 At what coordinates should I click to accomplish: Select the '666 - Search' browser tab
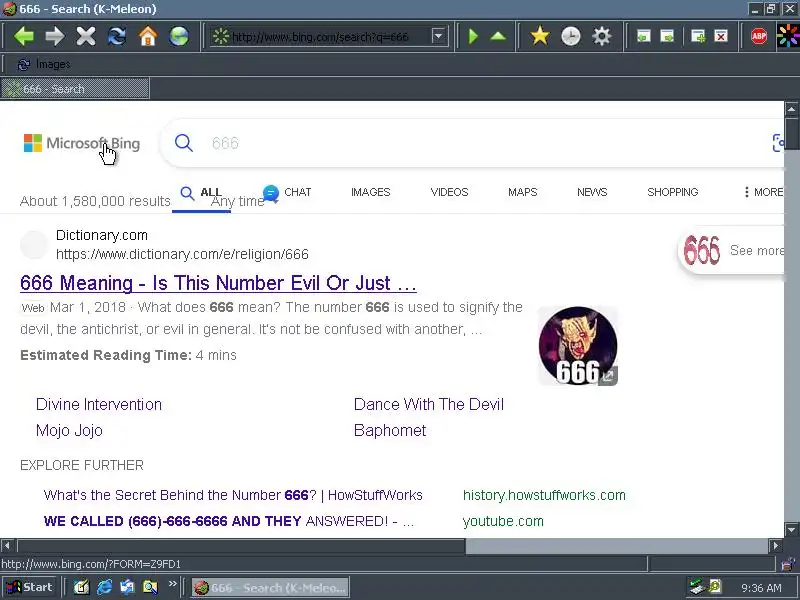coord(75,89)
